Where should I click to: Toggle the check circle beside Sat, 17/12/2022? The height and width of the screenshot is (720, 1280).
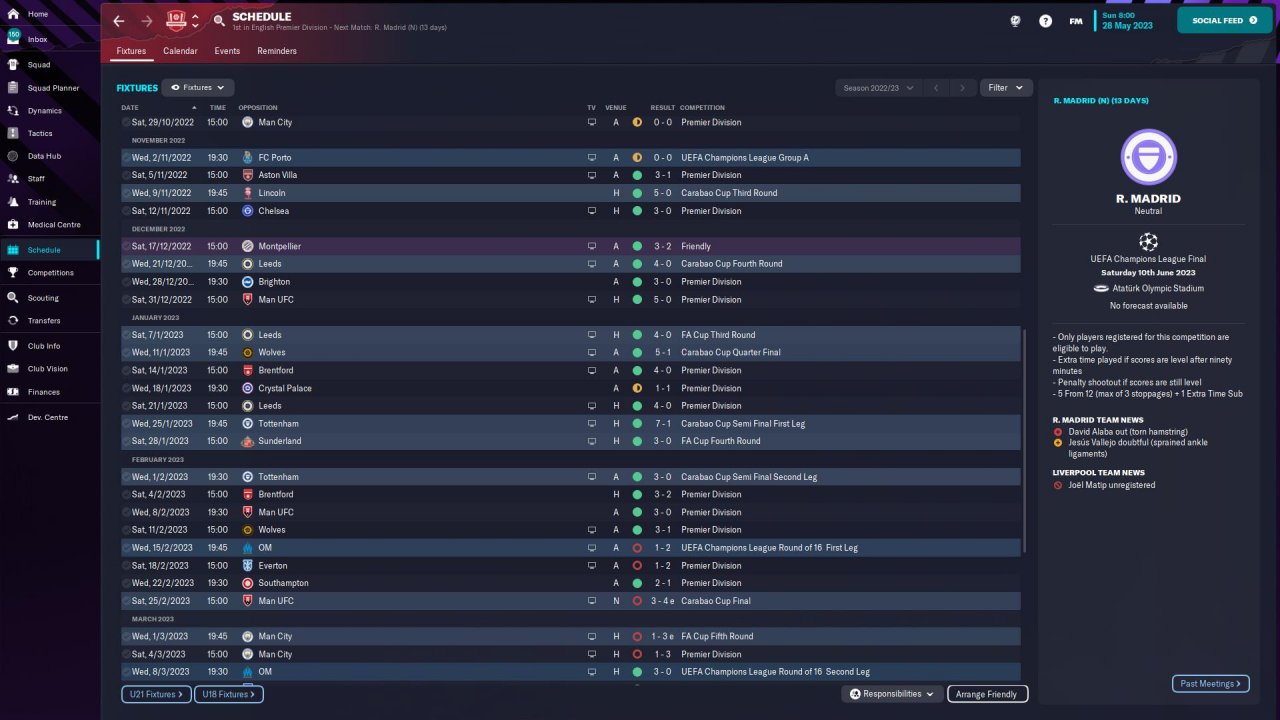click(x=126, y=246)
